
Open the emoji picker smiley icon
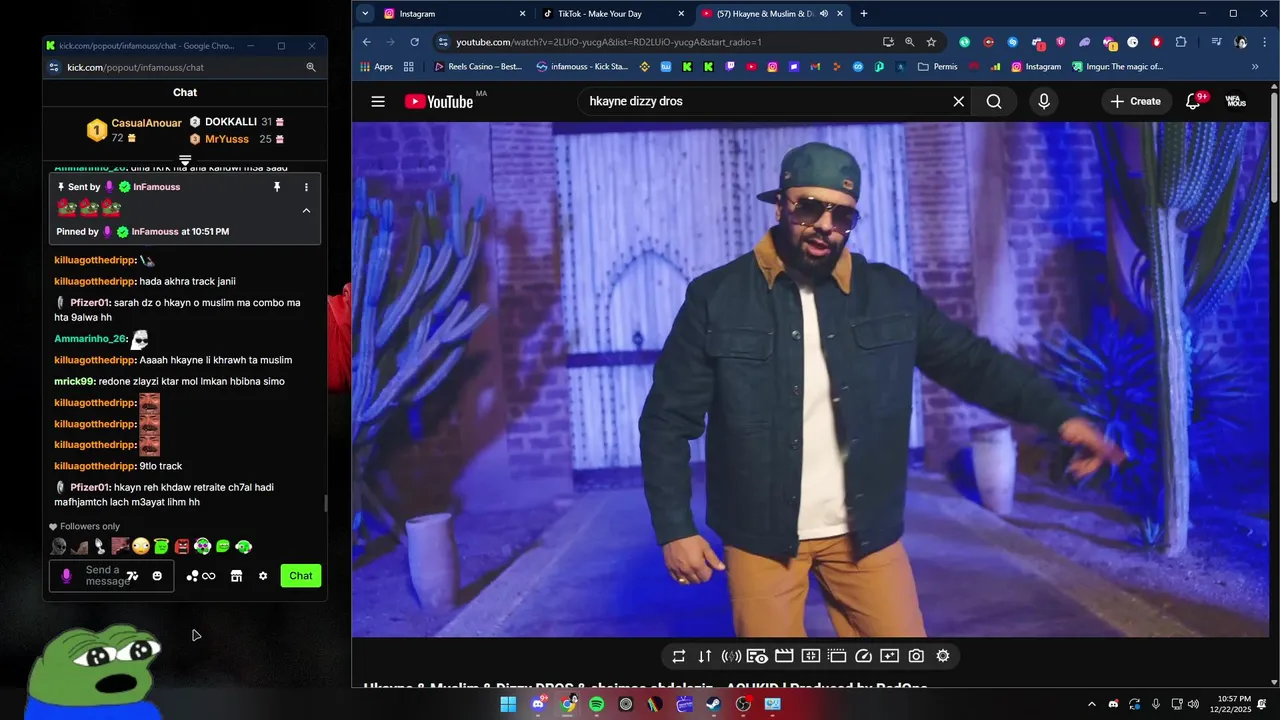pos(157,576)
